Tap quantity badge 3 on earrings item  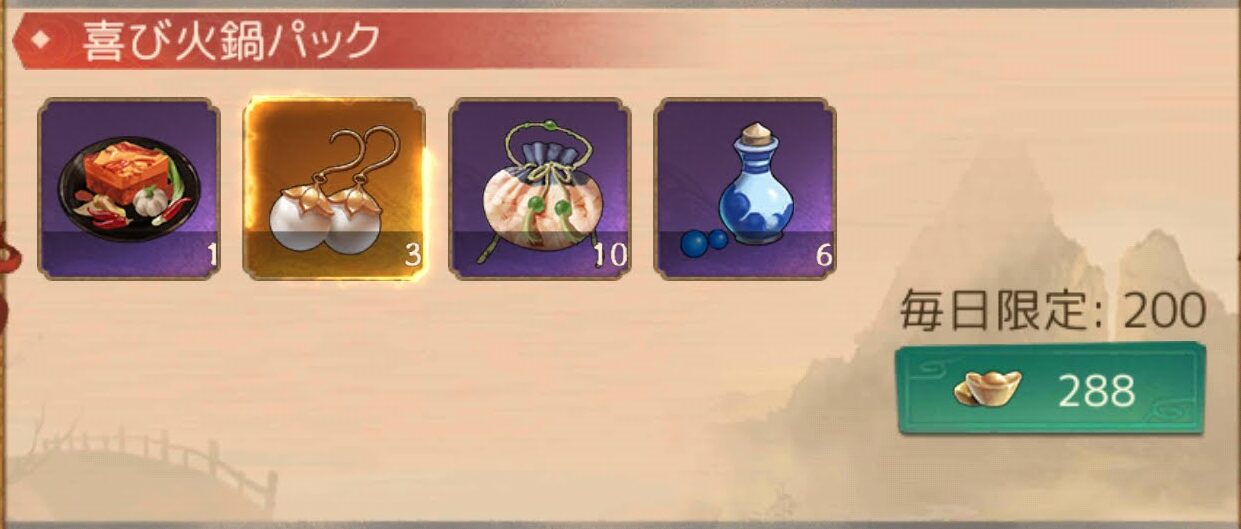tap(413, 256)
